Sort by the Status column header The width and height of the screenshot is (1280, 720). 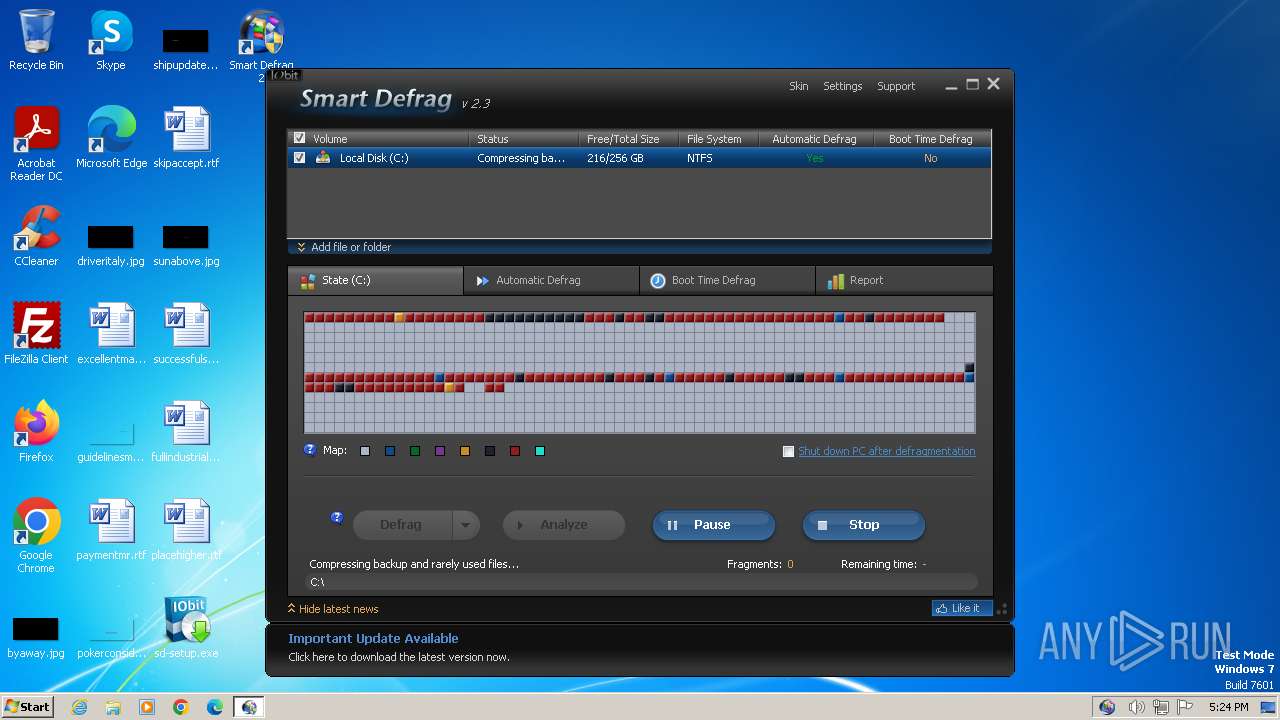click(524, 139)
